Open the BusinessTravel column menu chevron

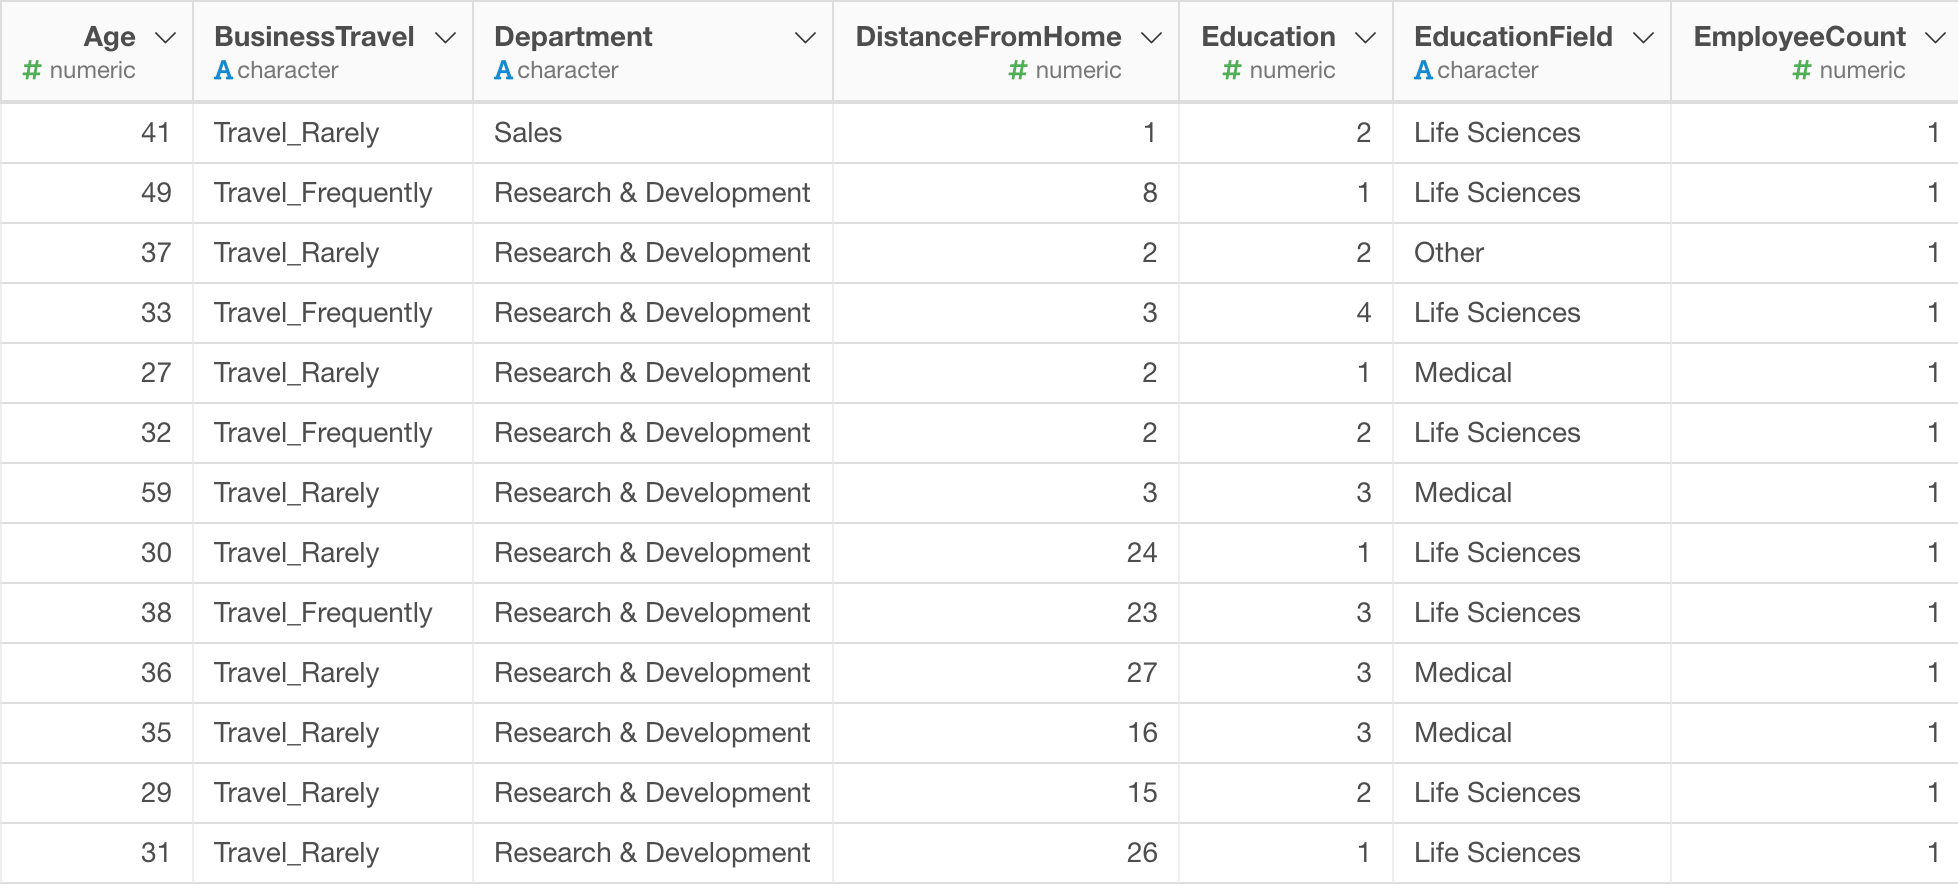tap(445, 38)
